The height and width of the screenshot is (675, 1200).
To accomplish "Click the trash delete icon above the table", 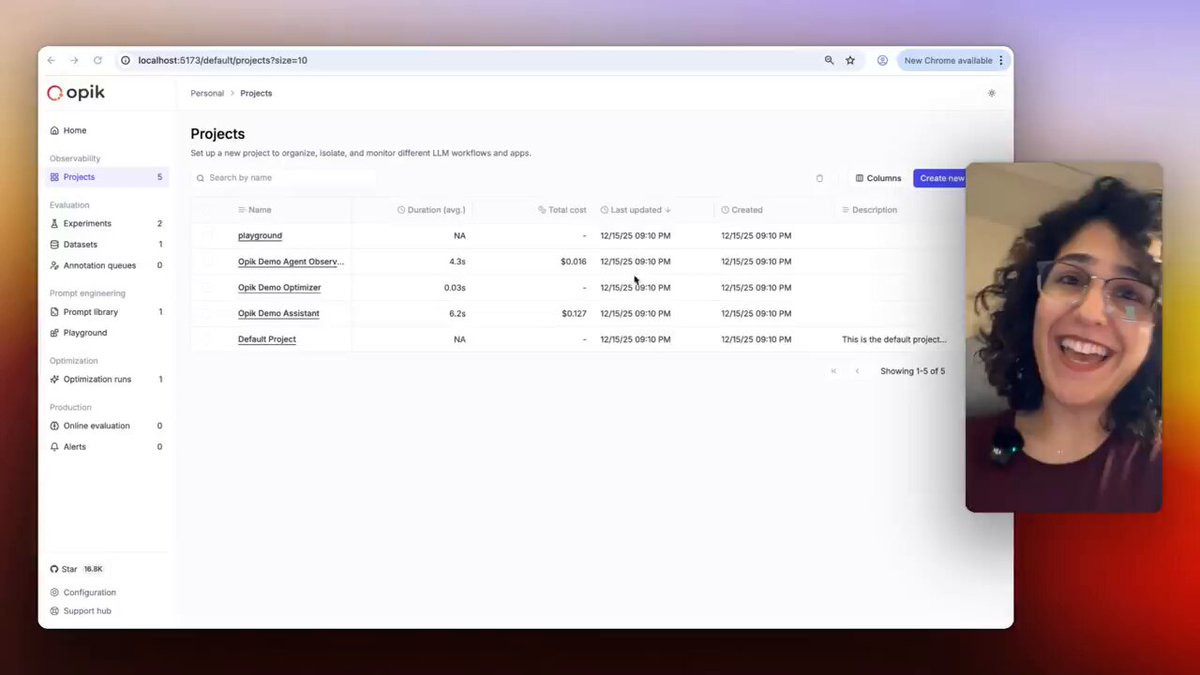I will 819,178.
